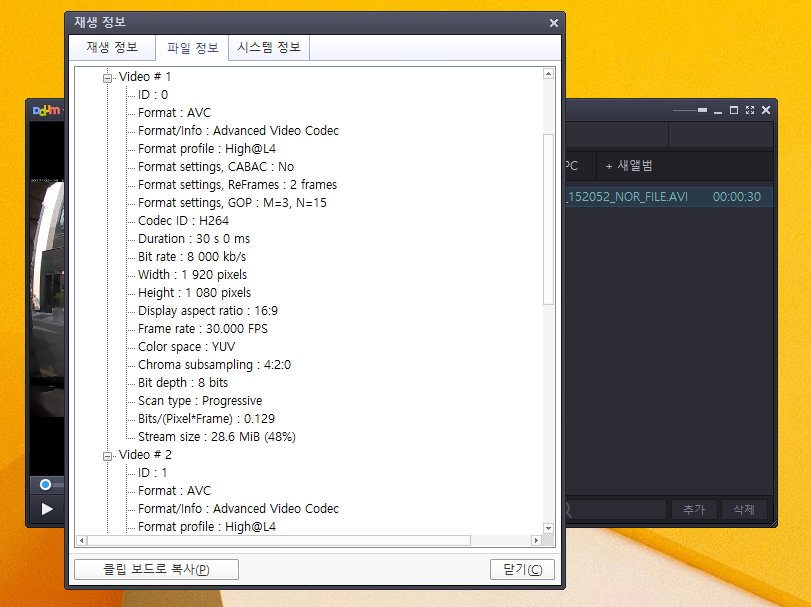Viewport: 811px width, 607px height.
Task: Minimize the player window
Action: (718, 110)
